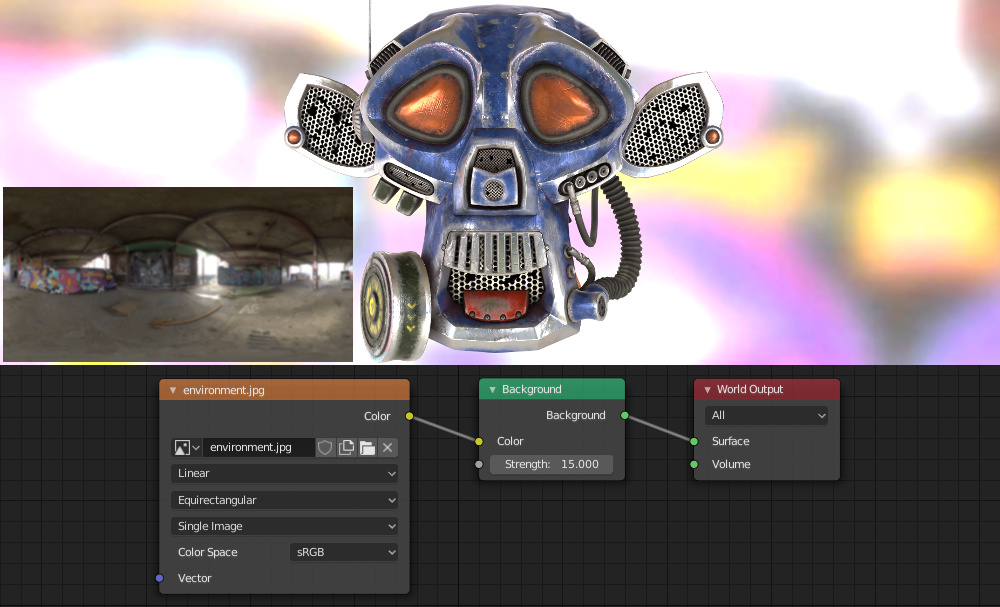Click the new image copy icon

click(346, 448)
